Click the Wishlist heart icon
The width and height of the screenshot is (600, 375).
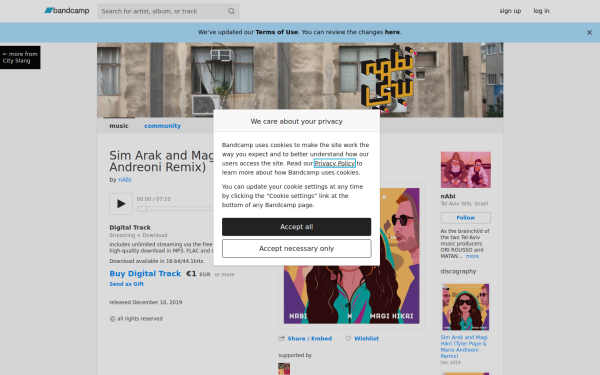(348, 339)
